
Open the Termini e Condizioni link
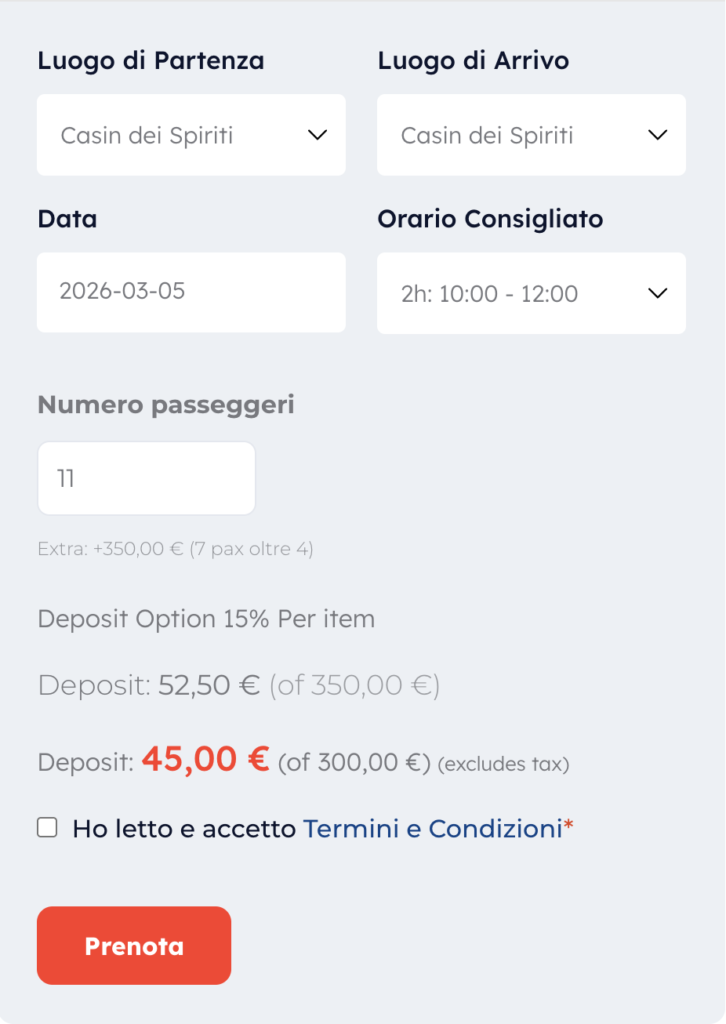(x=432, y=829)
